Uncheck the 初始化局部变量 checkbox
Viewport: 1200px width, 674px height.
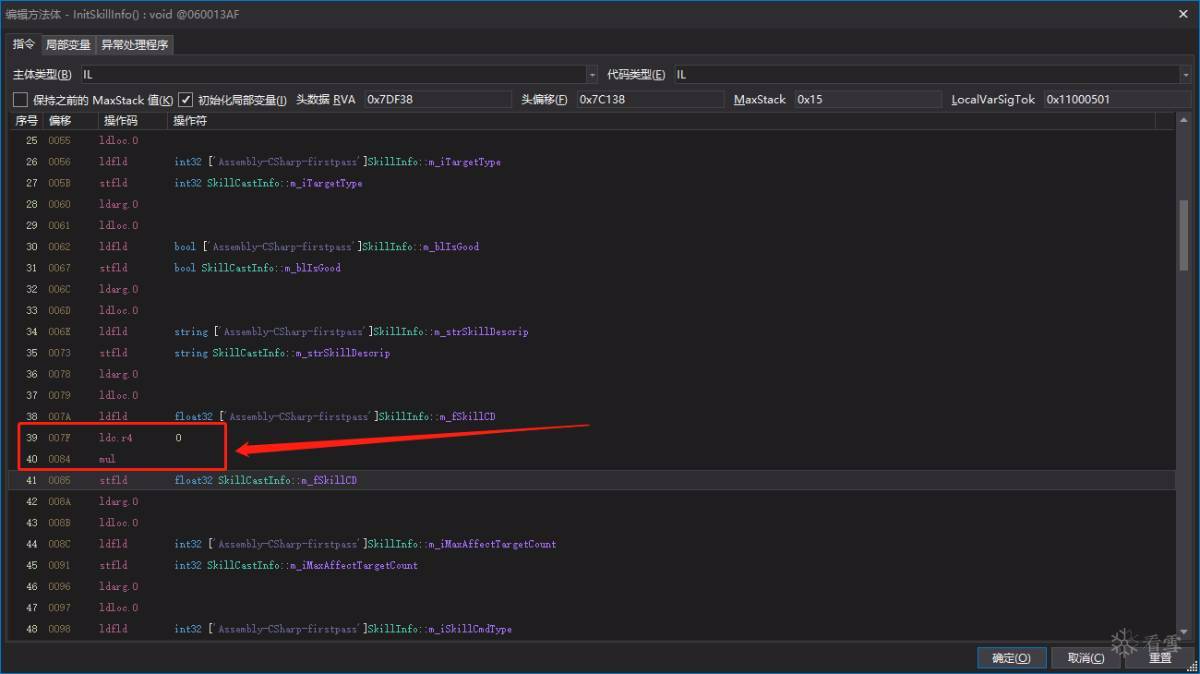pos(186,100)
